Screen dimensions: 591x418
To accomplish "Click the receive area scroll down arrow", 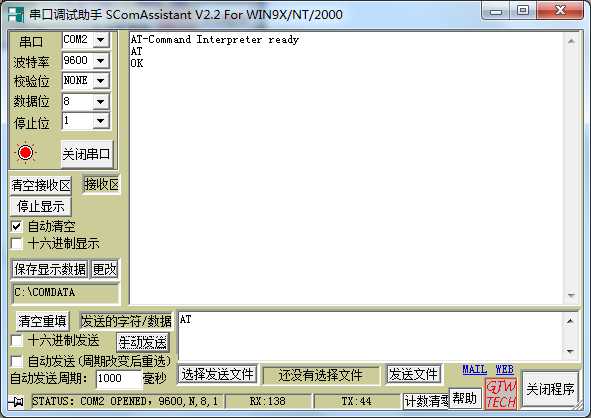I will point(571,295).
